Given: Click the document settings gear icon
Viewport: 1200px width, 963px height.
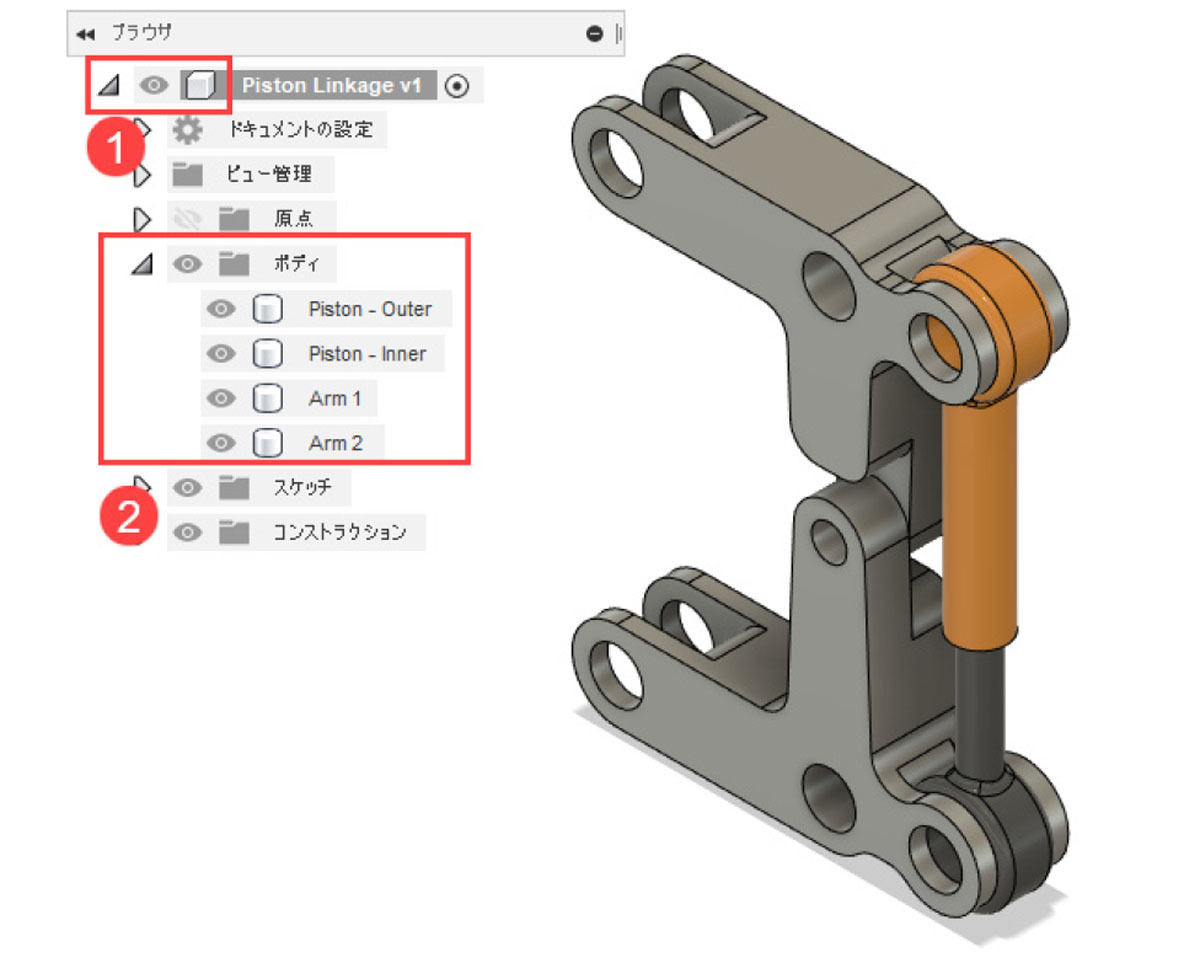Looking at the screenshot, I should point(186,130).
